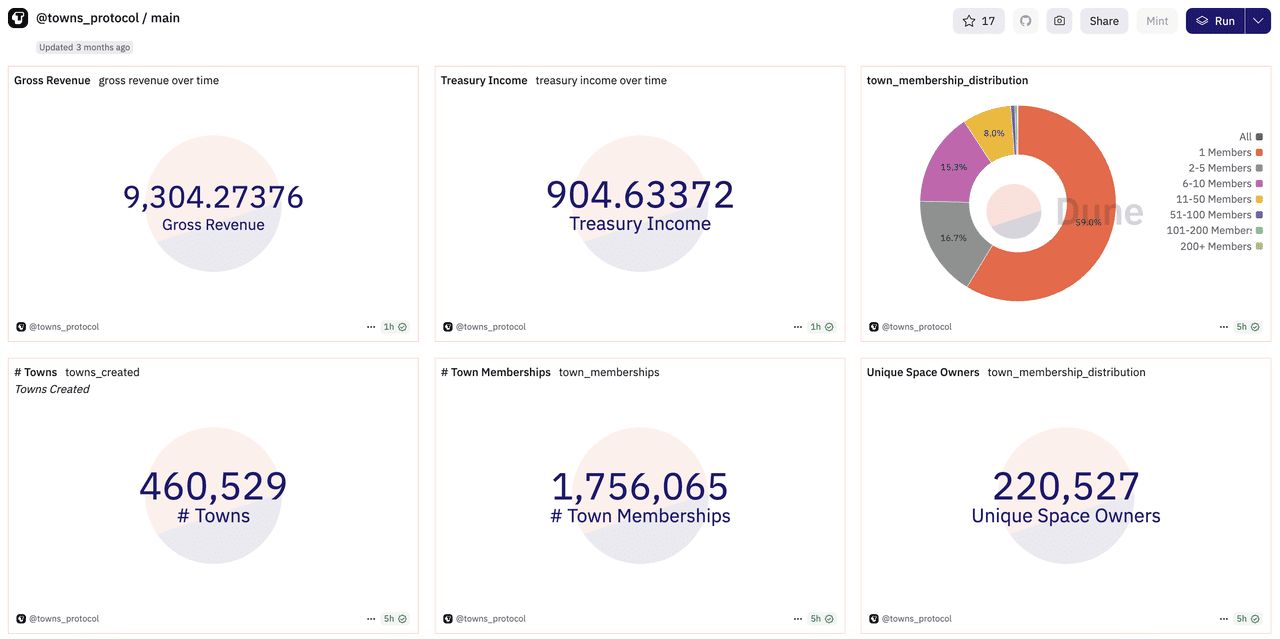Open the GitHub icon button
The image size is (1280, 639).
click(x=1025, y=21)
